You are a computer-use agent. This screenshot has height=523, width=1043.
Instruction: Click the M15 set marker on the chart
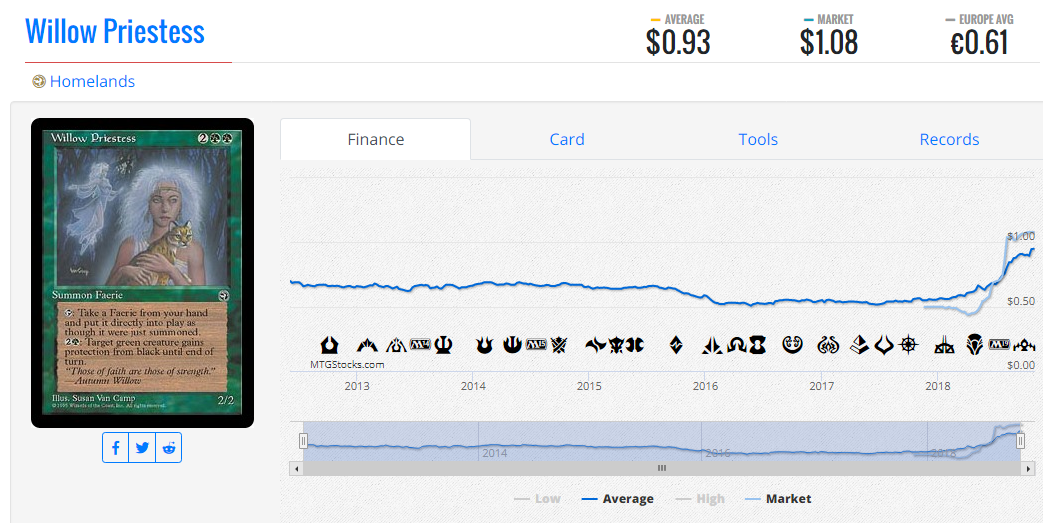[x=536, y=345]
